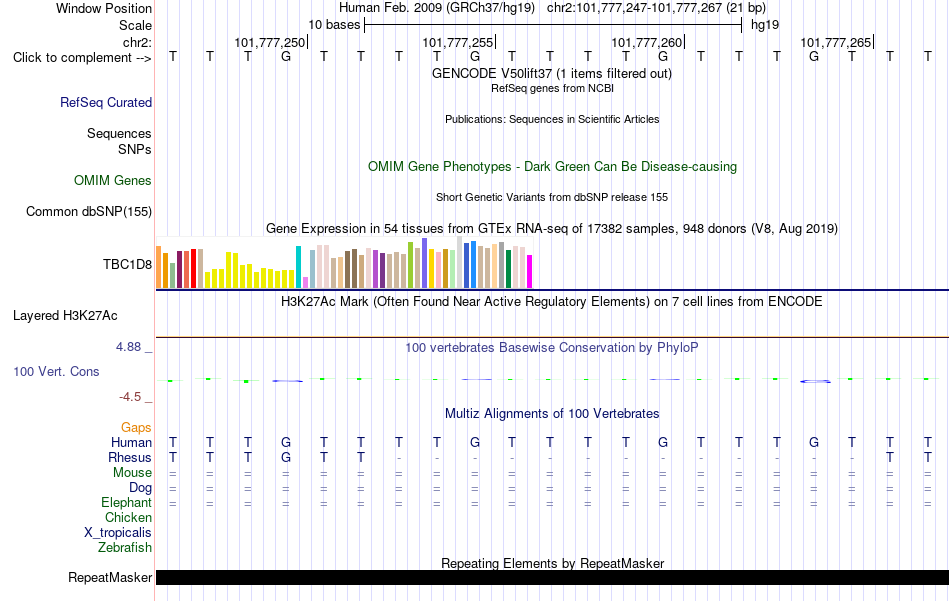Select the Scale track label
This screenshot has height=601, width=950.
point(135,25)
